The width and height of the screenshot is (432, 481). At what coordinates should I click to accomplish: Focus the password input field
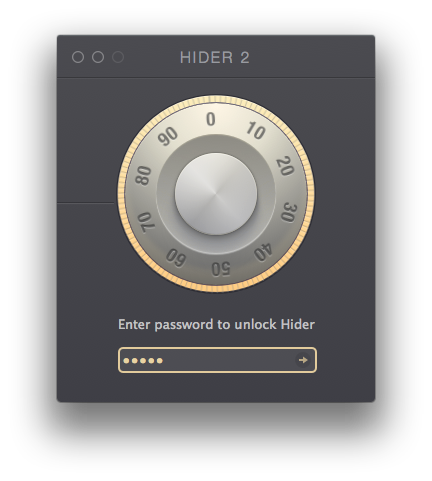click(x=217, y=360)
